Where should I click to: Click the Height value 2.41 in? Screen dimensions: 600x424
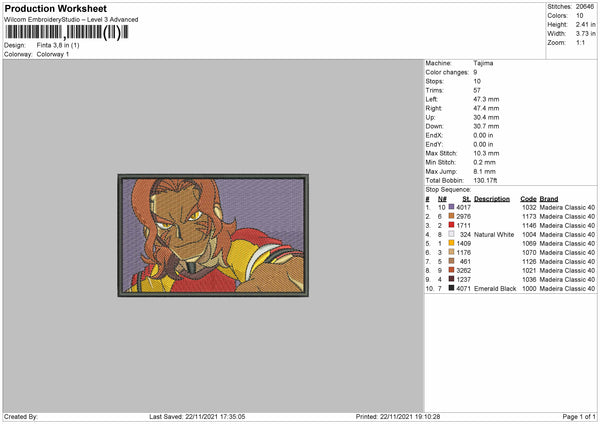(586, 24)
